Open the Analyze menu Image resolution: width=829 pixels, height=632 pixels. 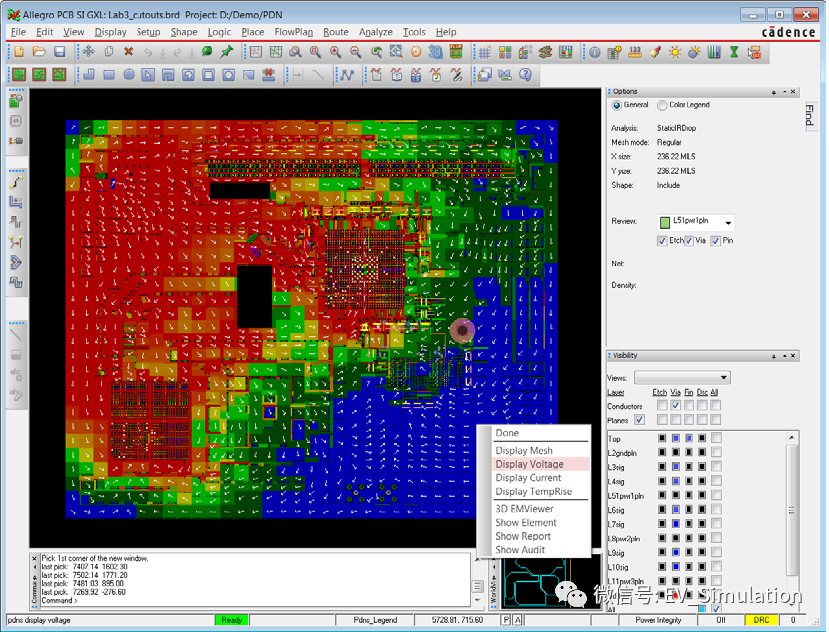pyautogui.click(x=375, y=32)
